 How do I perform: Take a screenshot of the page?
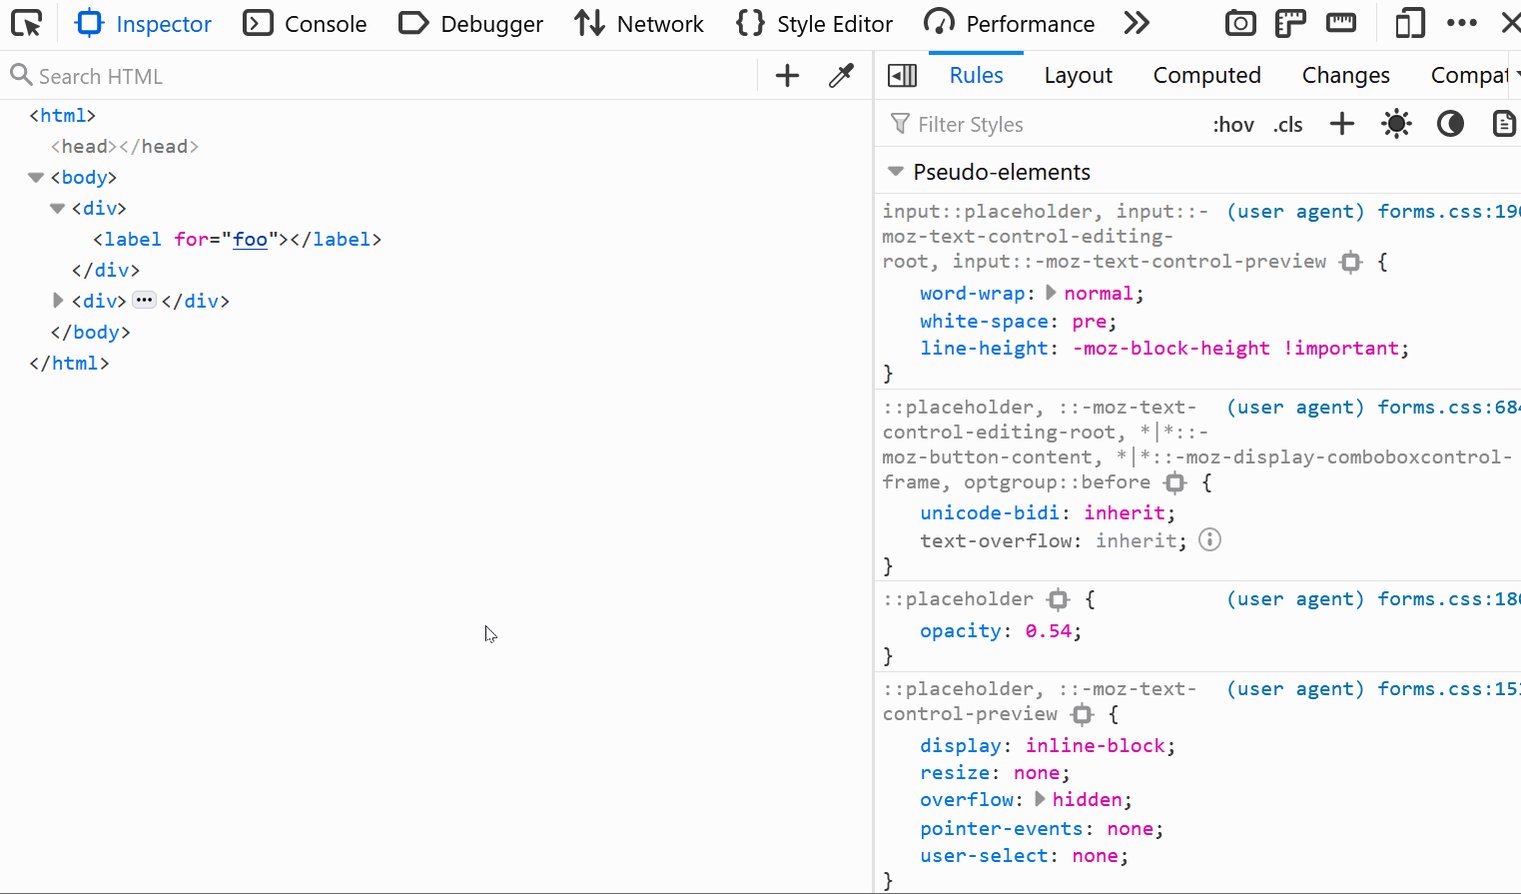coord(1240,23)
